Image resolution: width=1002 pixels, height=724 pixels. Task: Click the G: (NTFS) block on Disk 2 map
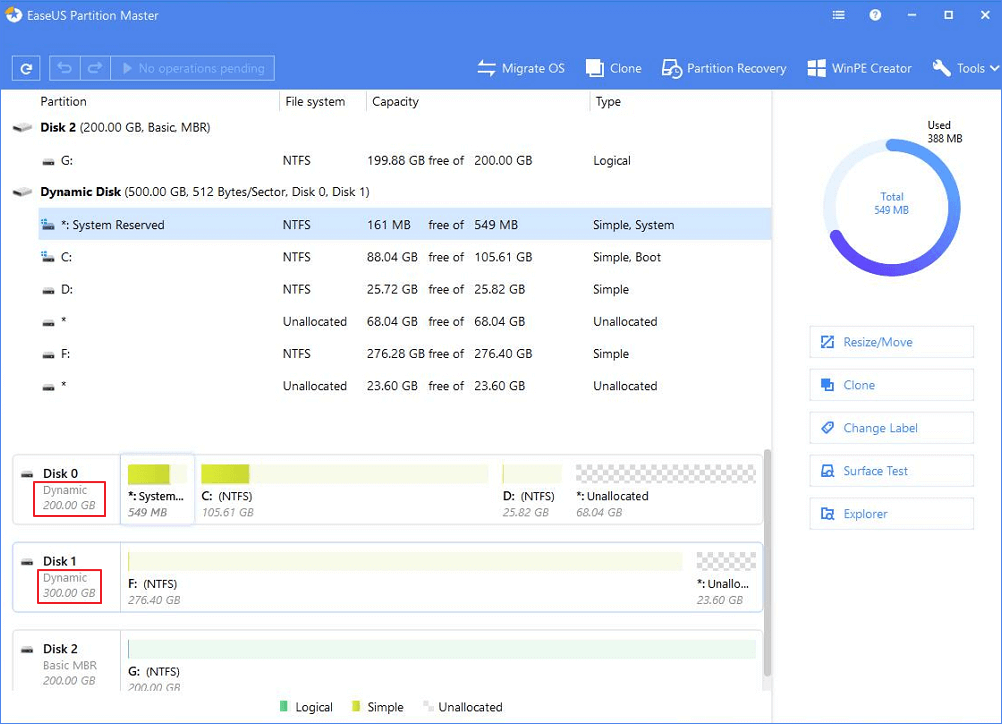point(442,663)
